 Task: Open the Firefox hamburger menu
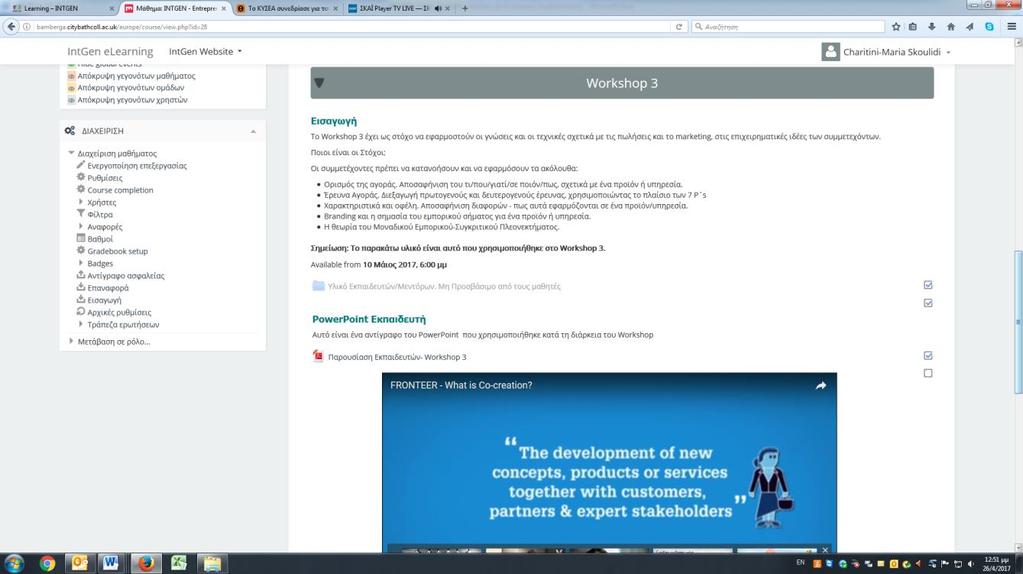[x=1011, y=27]
